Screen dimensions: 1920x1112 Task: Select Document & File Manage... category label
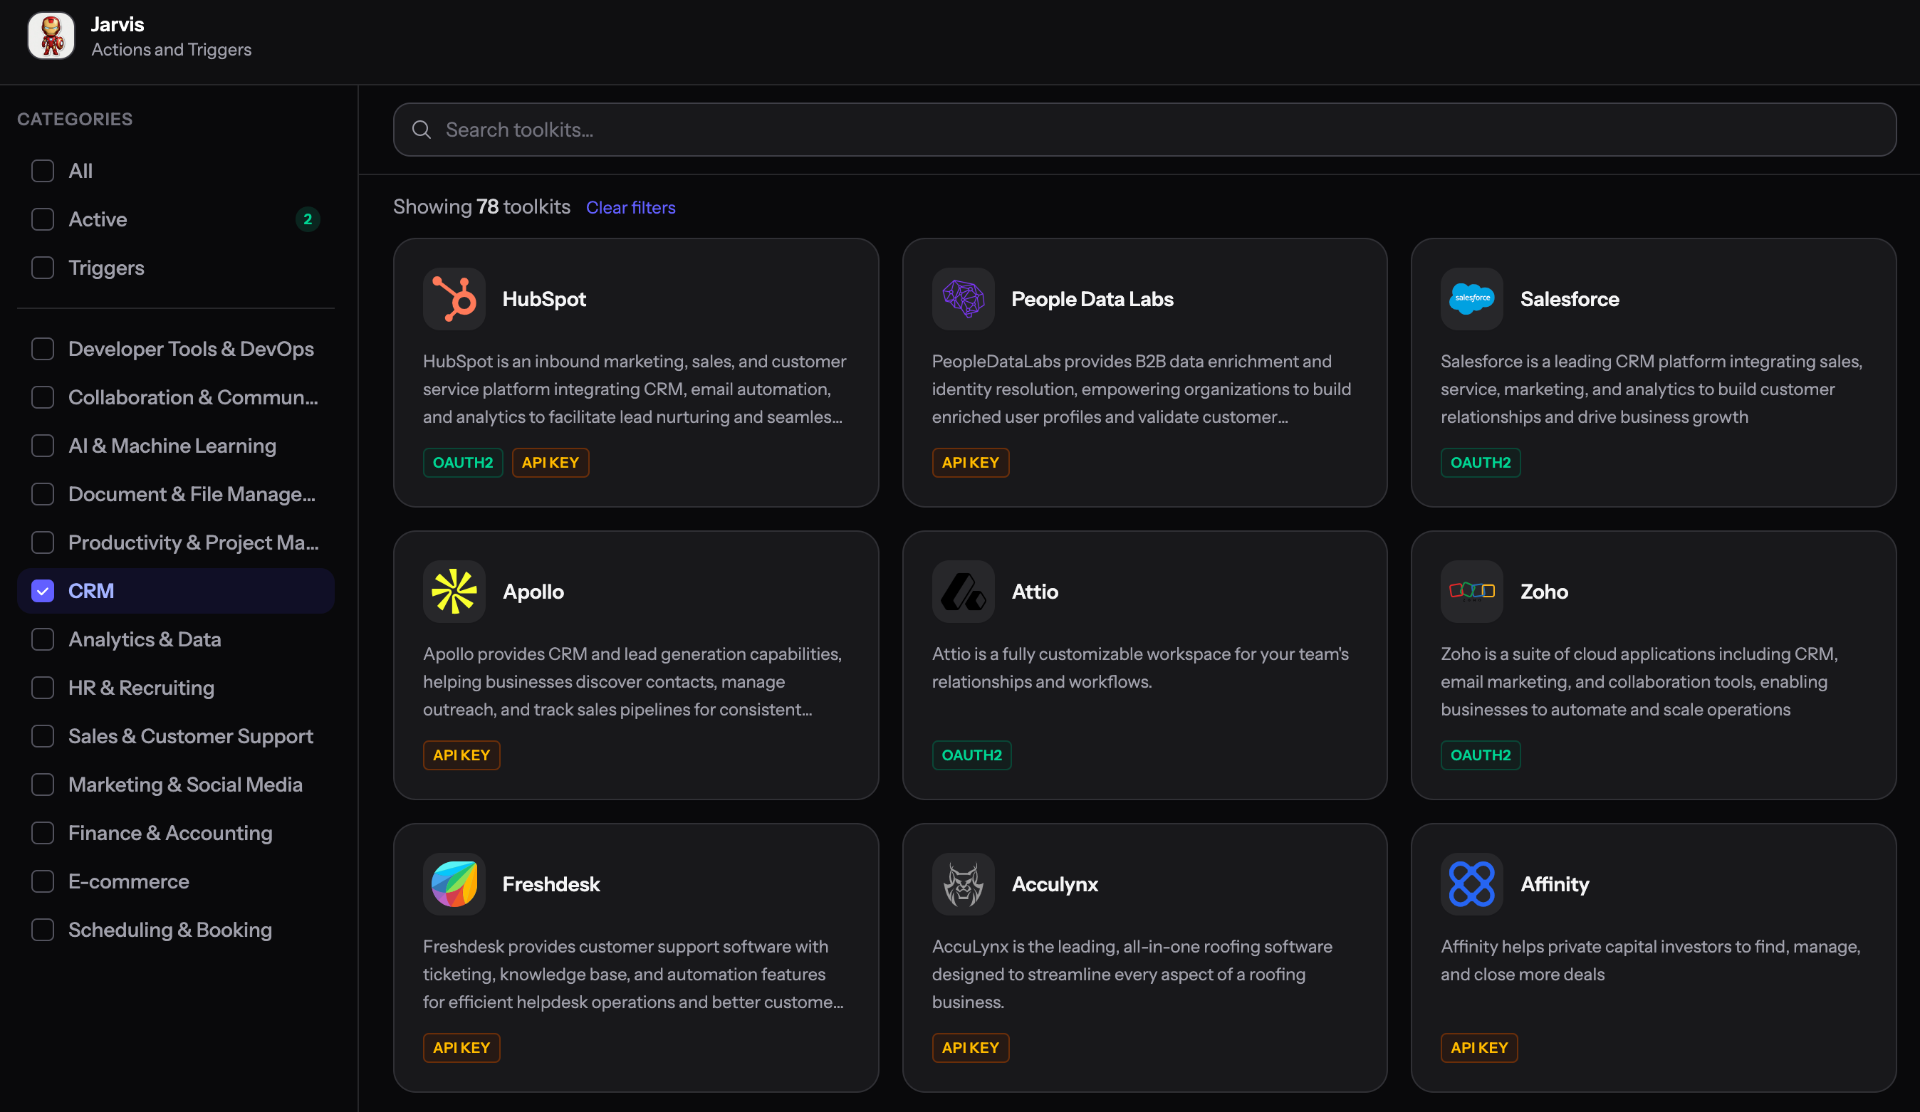[192, 494]
